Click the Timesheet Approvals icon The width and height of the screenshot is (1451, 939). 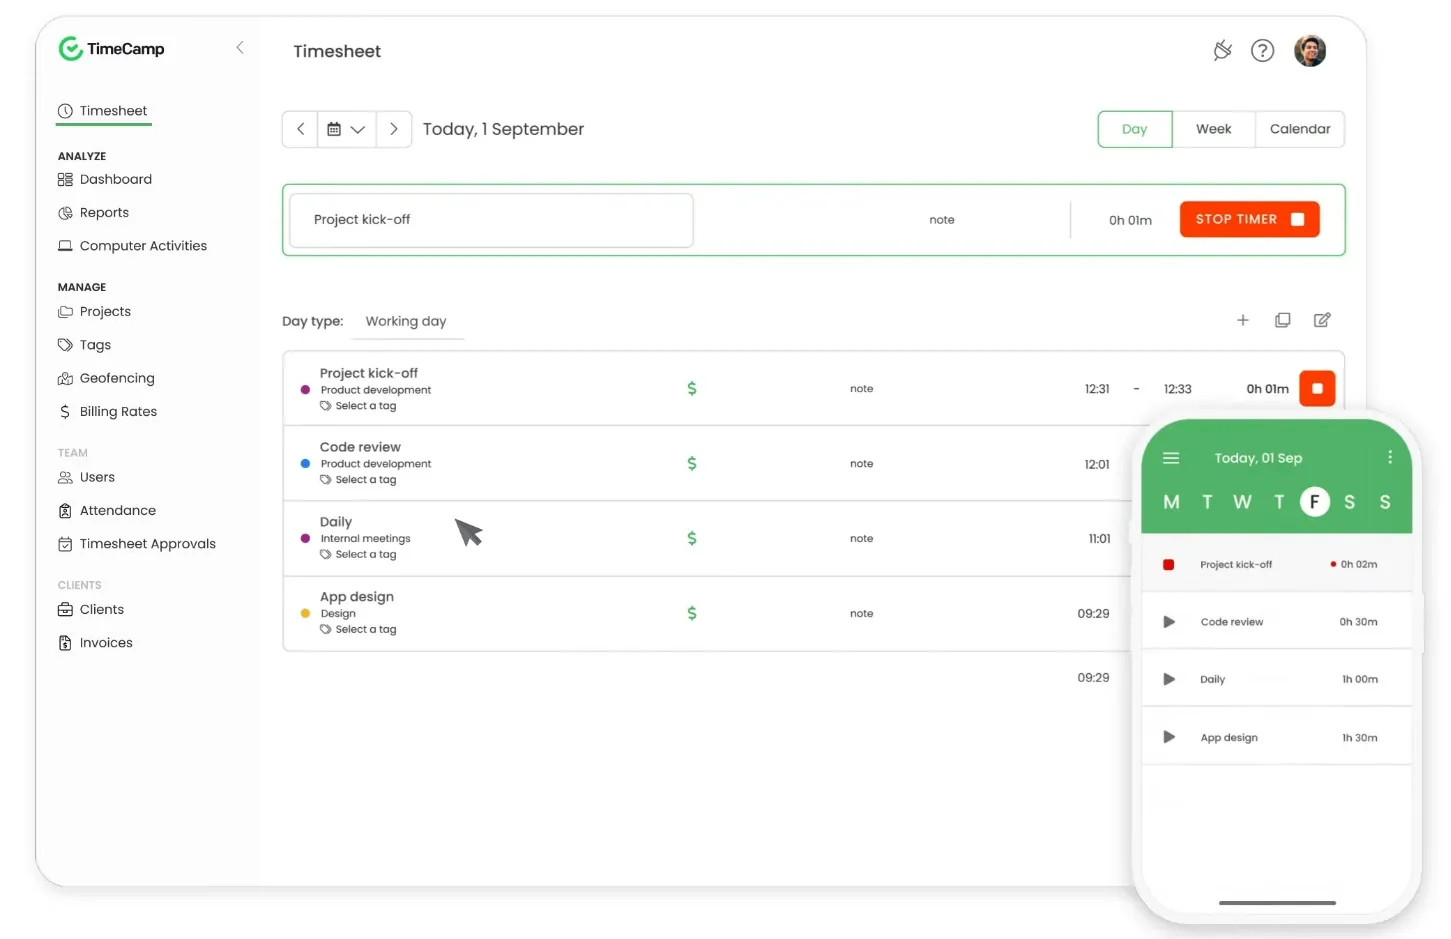coord(65,544)
